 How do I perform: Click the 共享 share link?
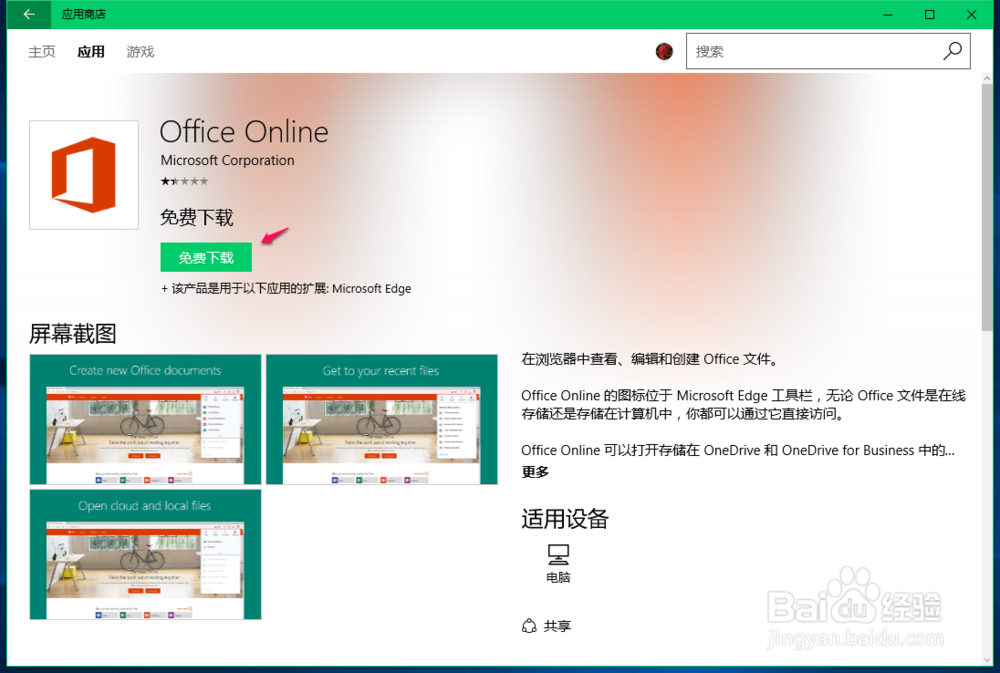pyautogui.click(x=557, y=626)
